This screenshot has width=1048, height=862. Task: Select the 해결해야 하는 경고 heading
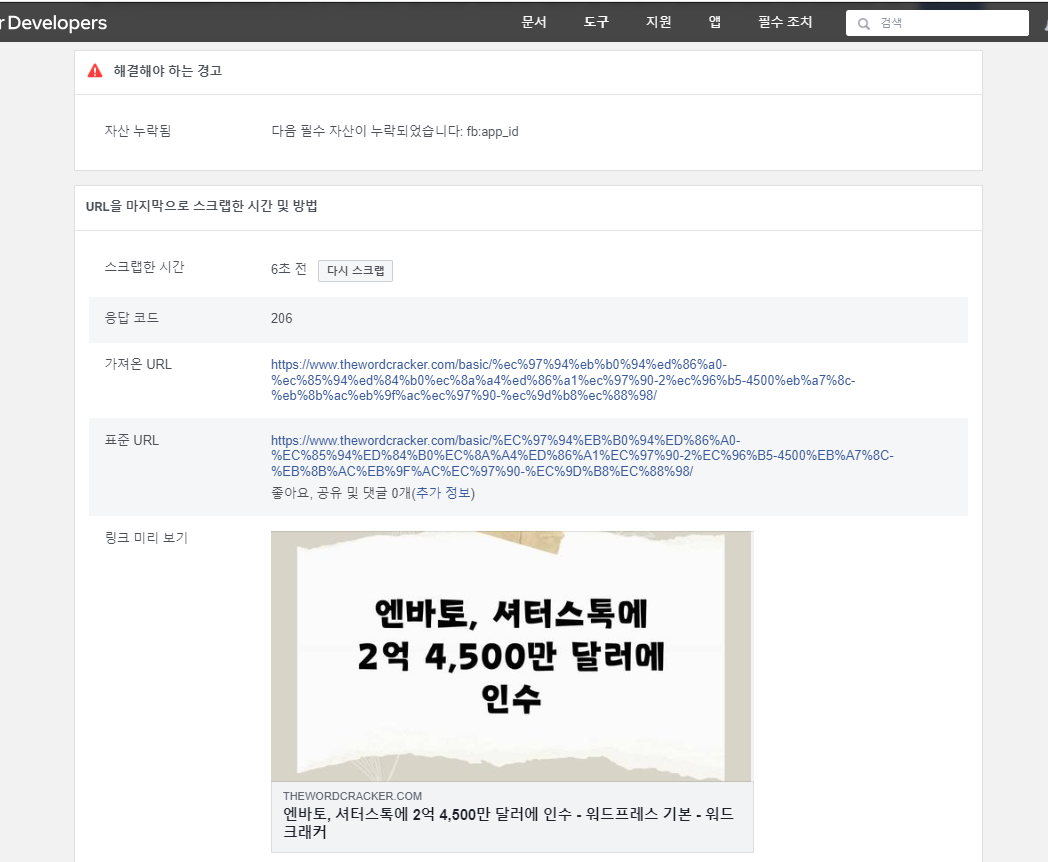tap(168, 71)
